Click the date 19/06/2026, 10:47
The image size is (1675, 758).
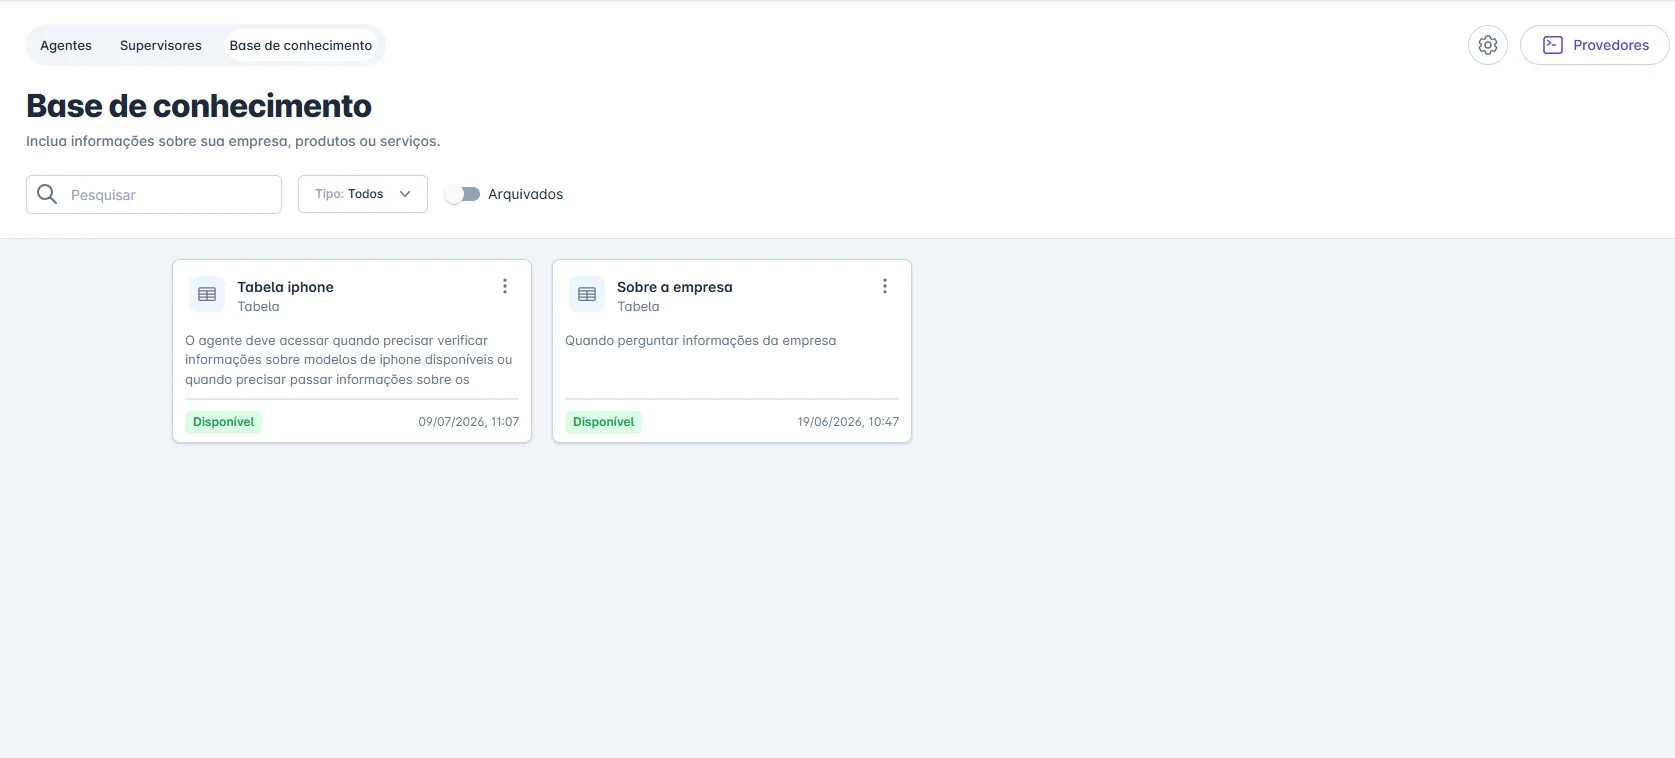point(848,422)
